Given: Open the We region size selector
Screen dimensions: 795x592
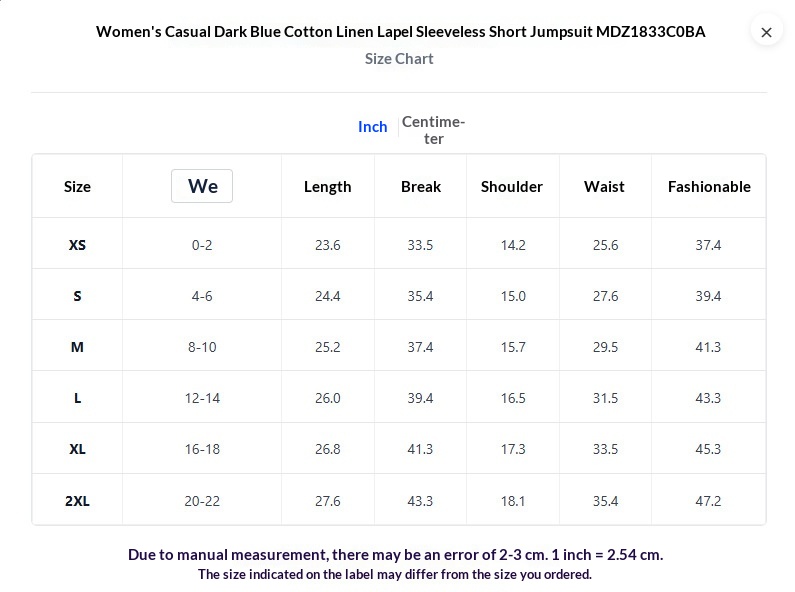Looking at the screenshot, I should pos(202,186).
